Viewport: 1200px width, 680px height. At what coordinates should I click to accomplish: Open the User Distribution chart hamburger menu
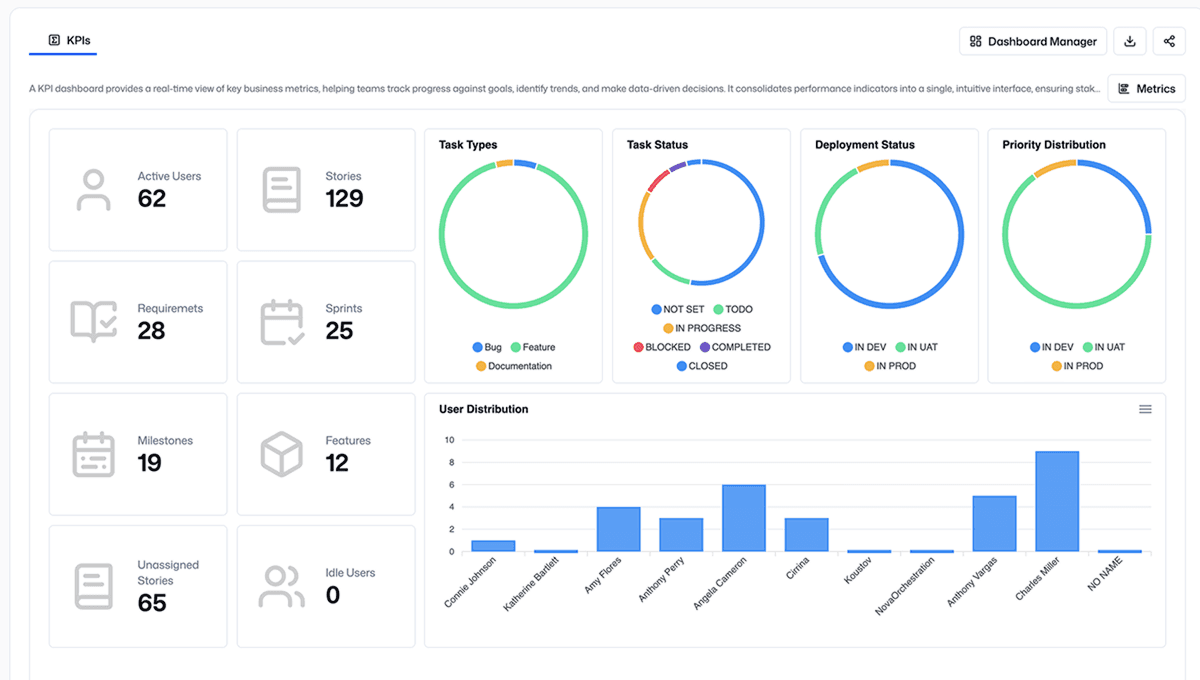click(1145, 409)
